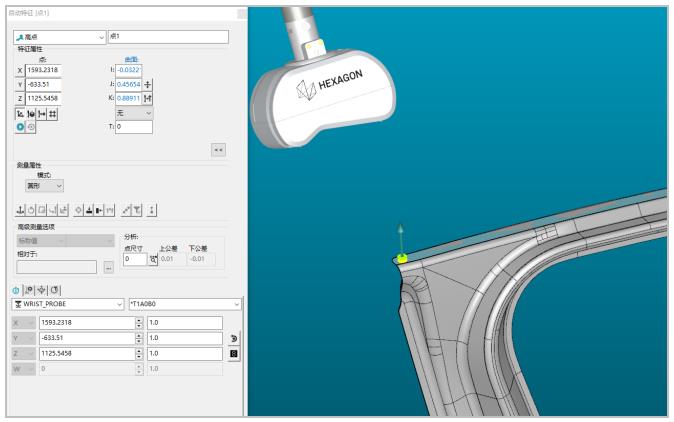Click the magnifier icon beside point size
Viewport: 674px width, 422px height.
tap(153, 259)
